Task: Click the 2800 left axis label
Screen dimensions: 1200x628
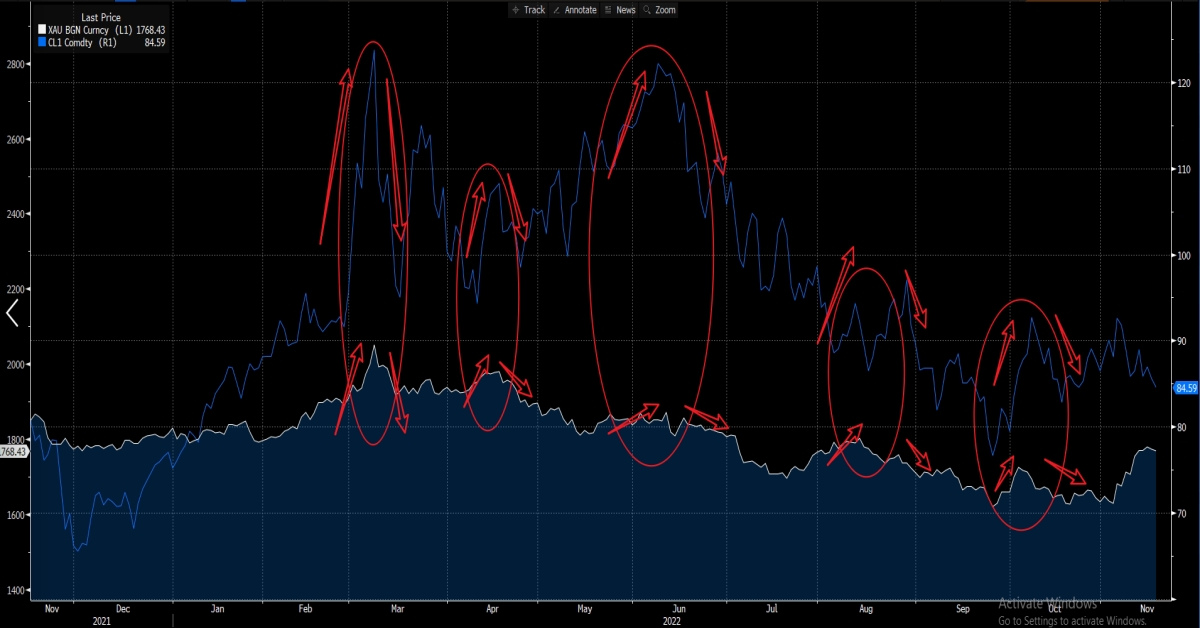Action: [x=14, y=64]
